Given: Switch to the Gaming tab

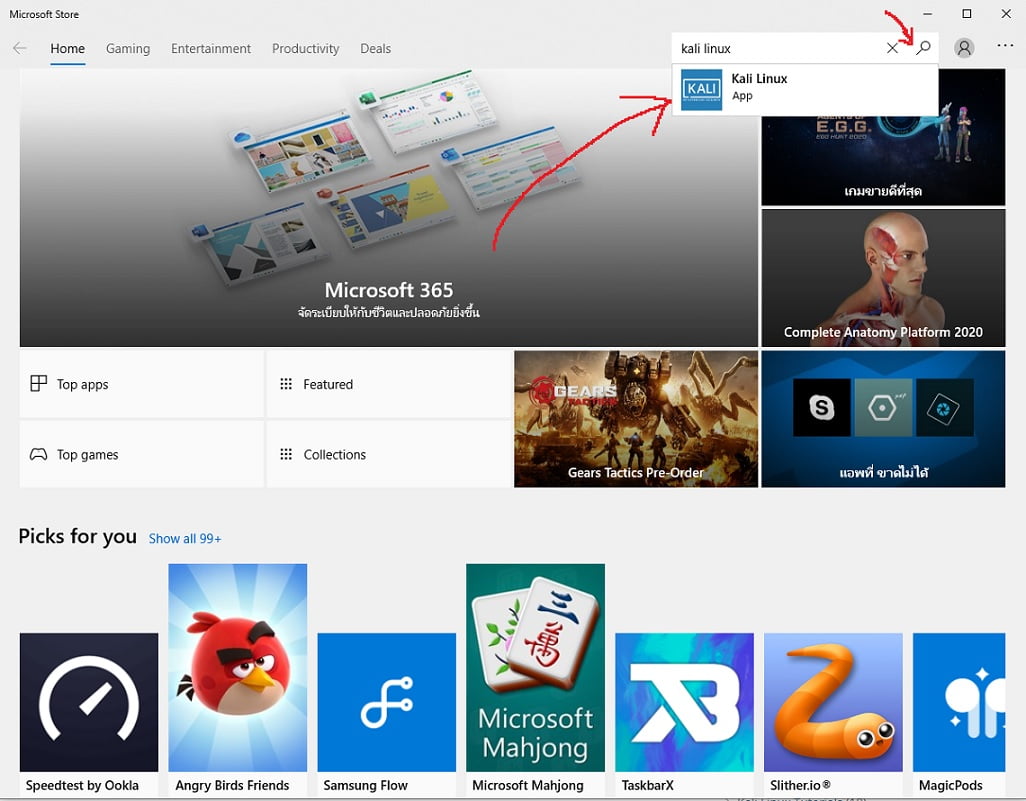Looking at the screenshot, I should tap(128, 49).
